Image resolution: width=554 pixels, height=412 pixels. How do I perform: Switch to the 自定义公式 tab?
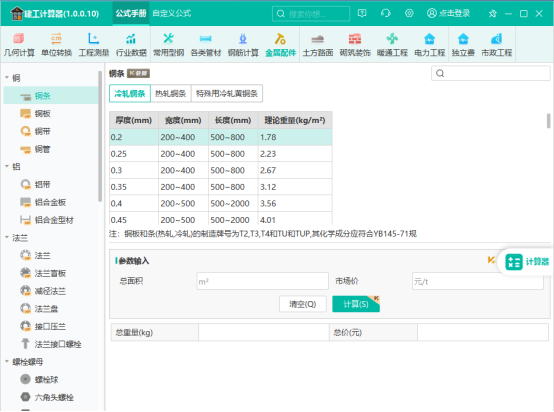[172, 13]
